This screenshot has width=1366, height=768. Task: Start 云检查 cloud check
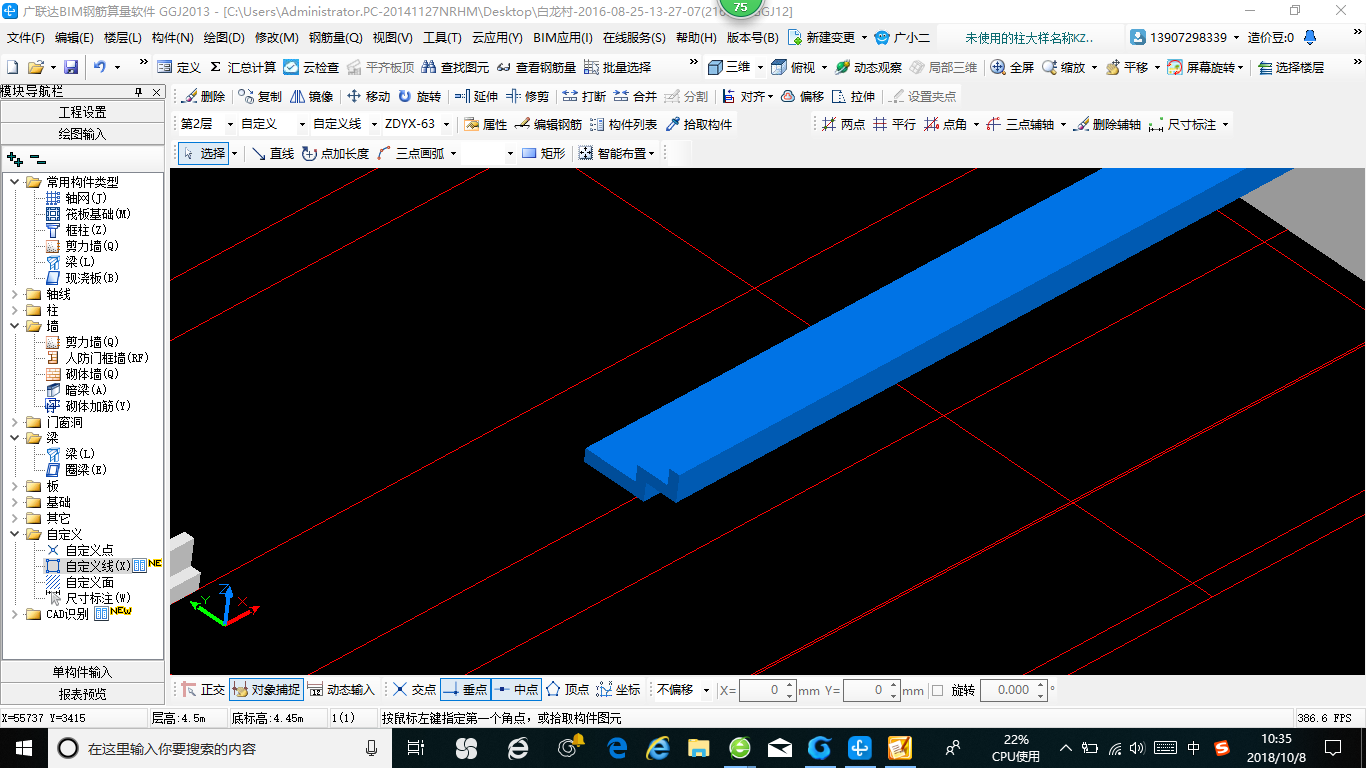tap(311, 67)
